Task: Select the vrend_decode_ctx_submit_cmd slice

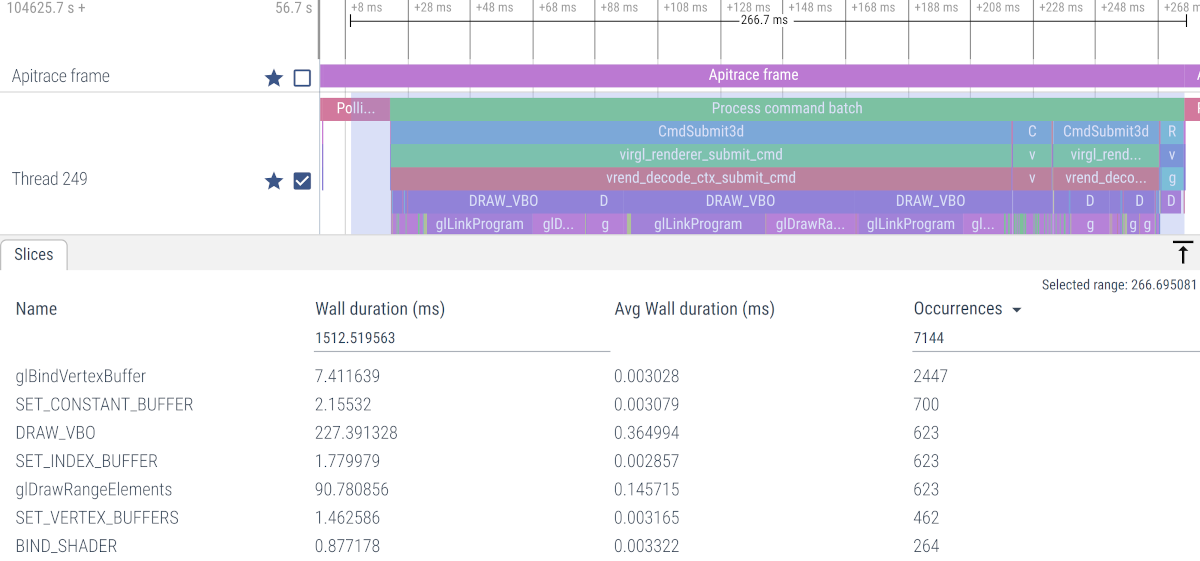Action: point(701,178)
